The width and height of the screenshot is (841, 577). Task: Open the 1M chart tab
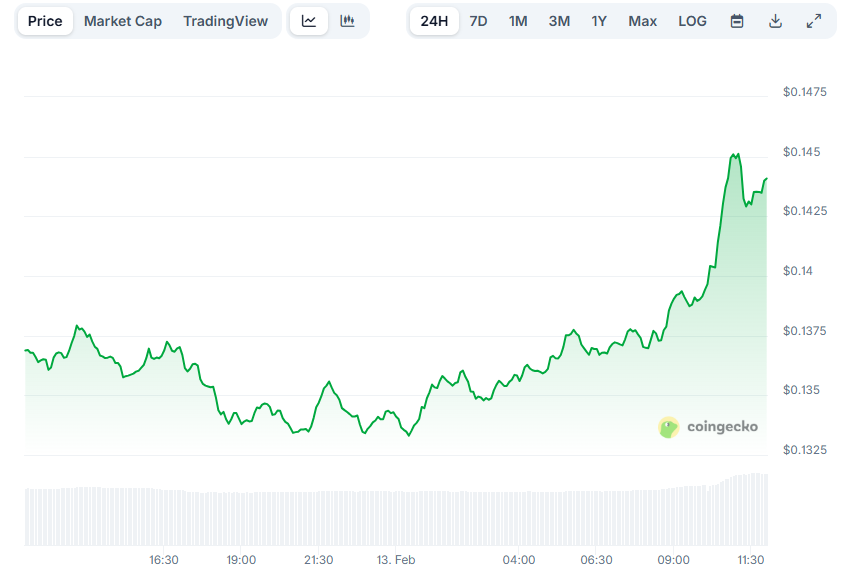(518, 20)
